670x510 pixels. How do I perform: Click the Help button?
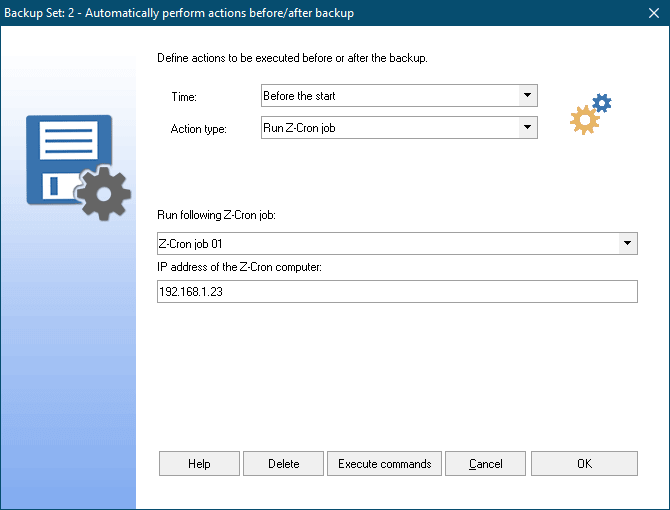(199, 463)
